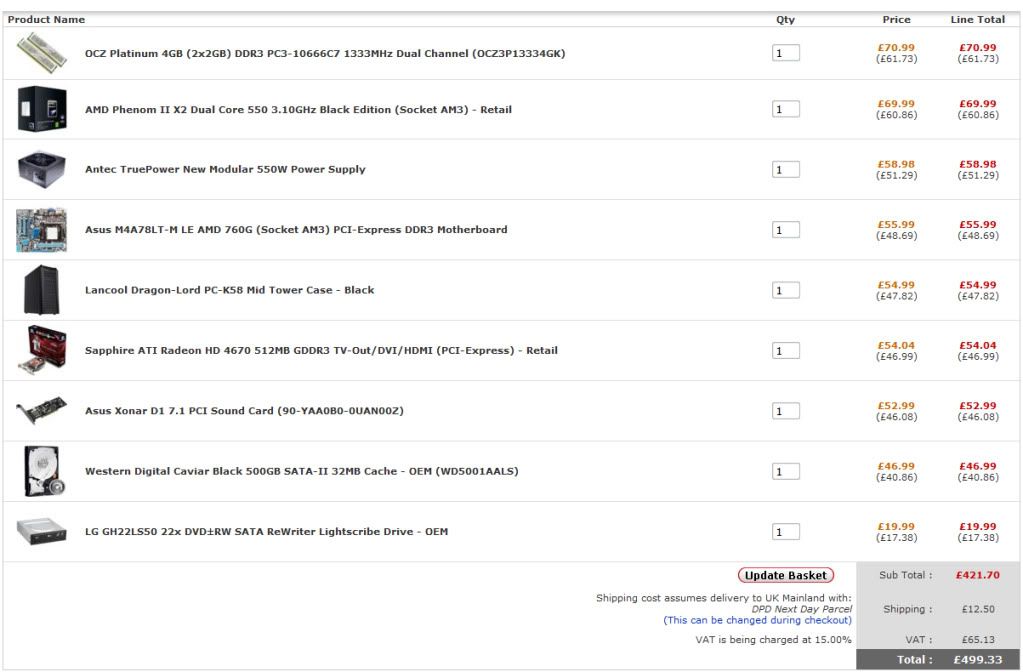1023x672 pixels.
Task: Click £69.99 in the Line Total column
Action: [978, 104]
